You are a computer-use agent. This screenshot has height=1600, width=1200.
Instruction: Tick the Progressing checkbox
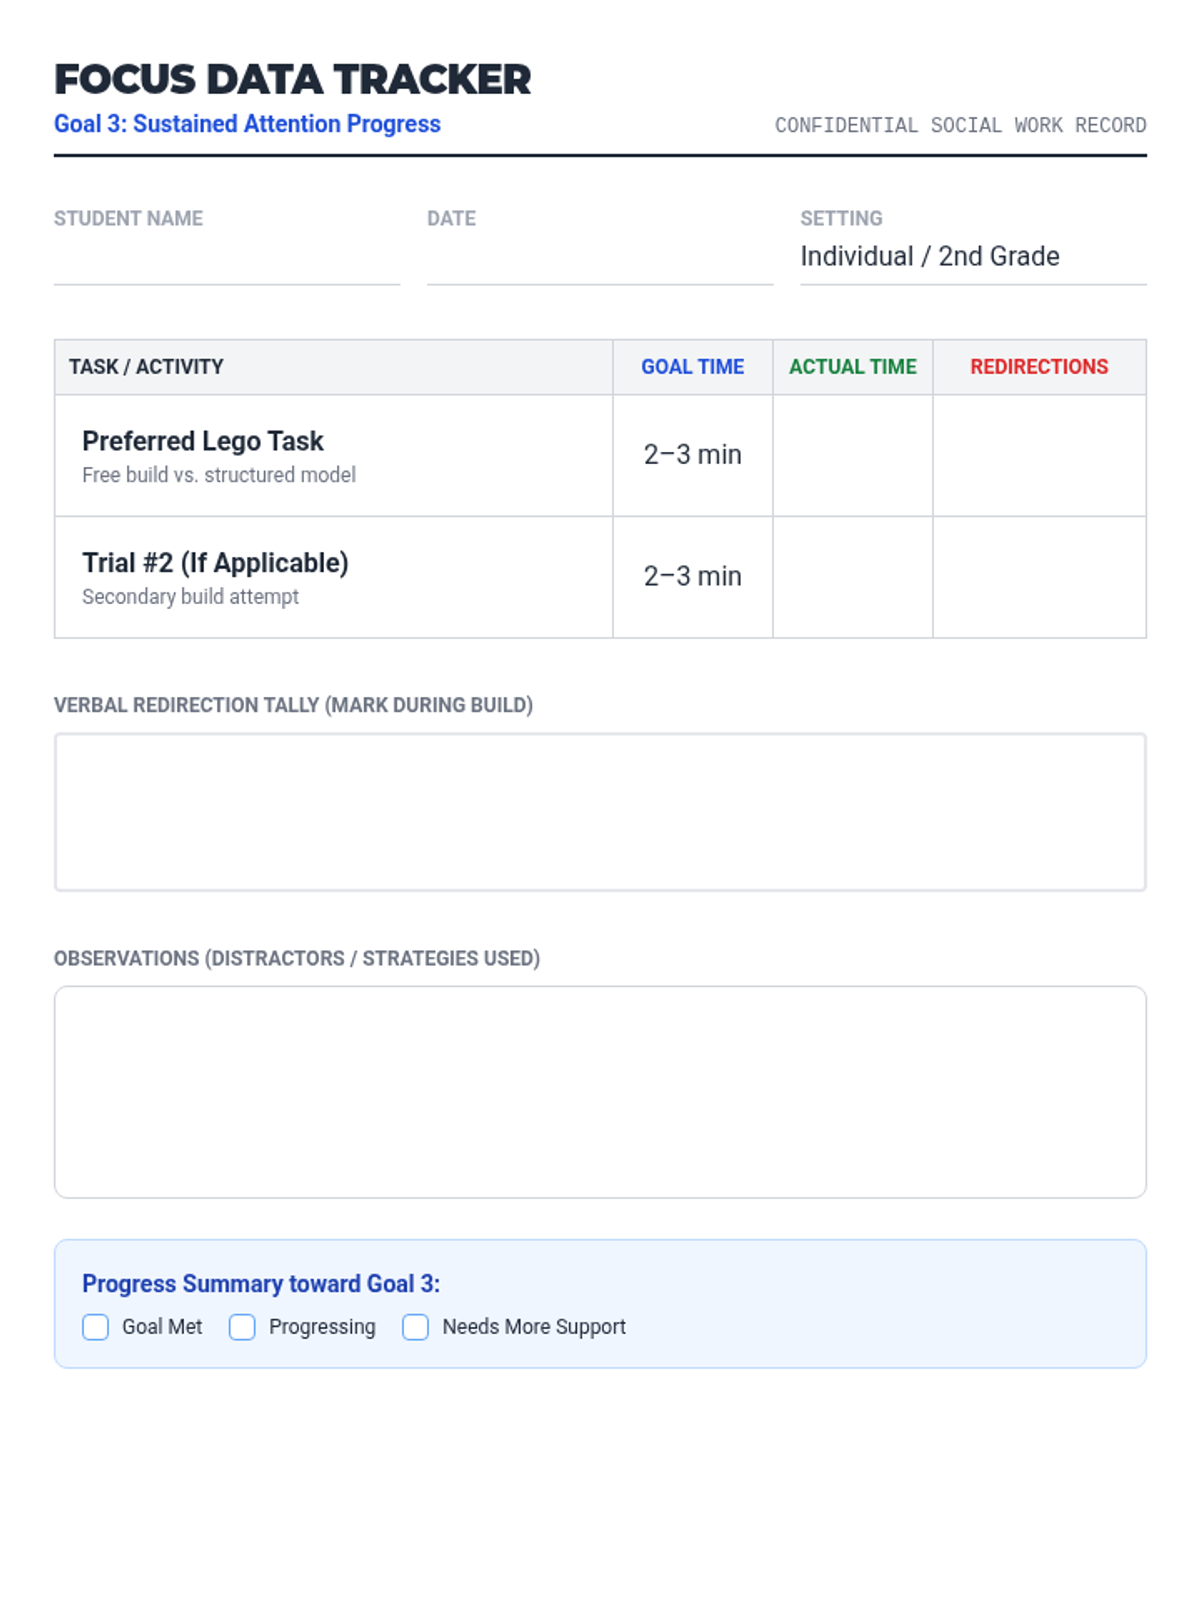242,1327
